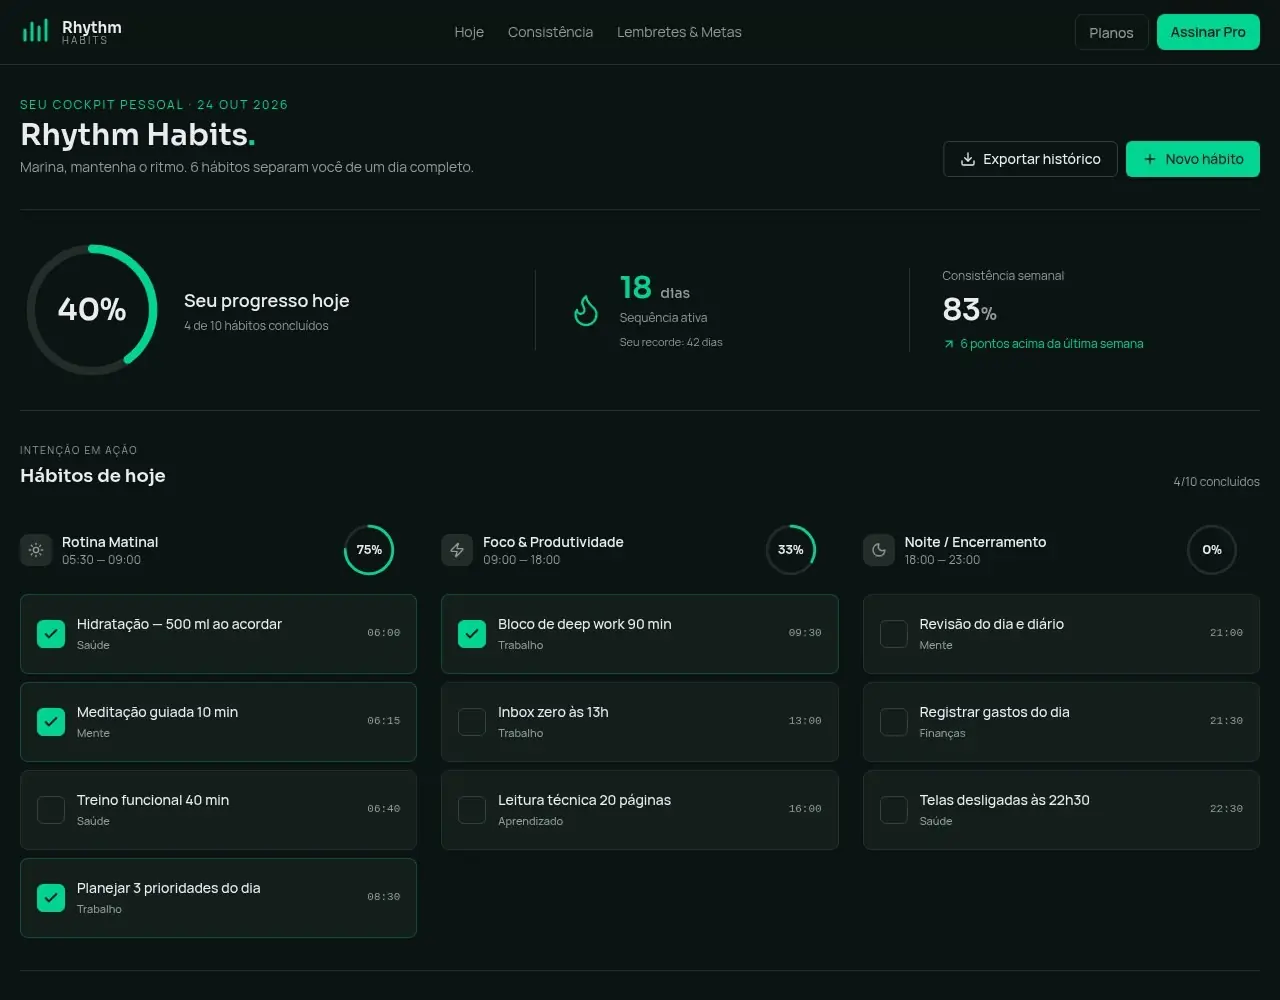Open the Consistência nav tab
The width and height of the screenshot is (1280, 1000).
click(x=550, y=32)
